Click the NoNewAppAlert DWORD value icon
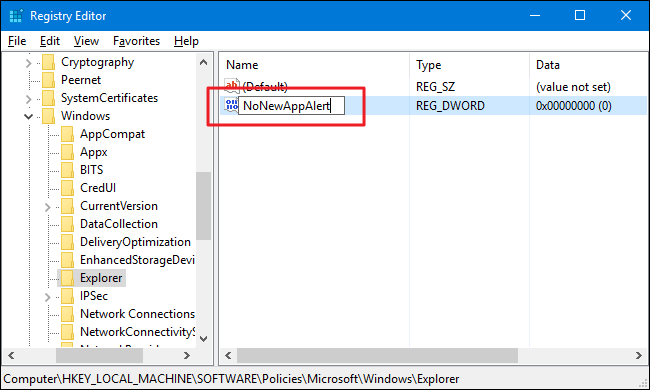 231,105
